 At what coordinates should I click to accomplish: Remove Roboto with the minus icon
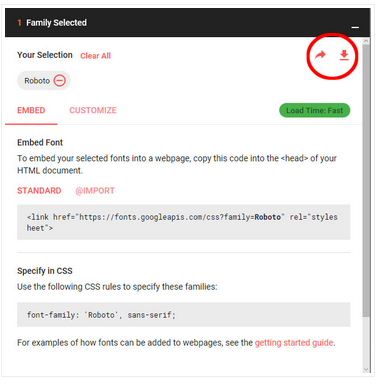[60, 80]
